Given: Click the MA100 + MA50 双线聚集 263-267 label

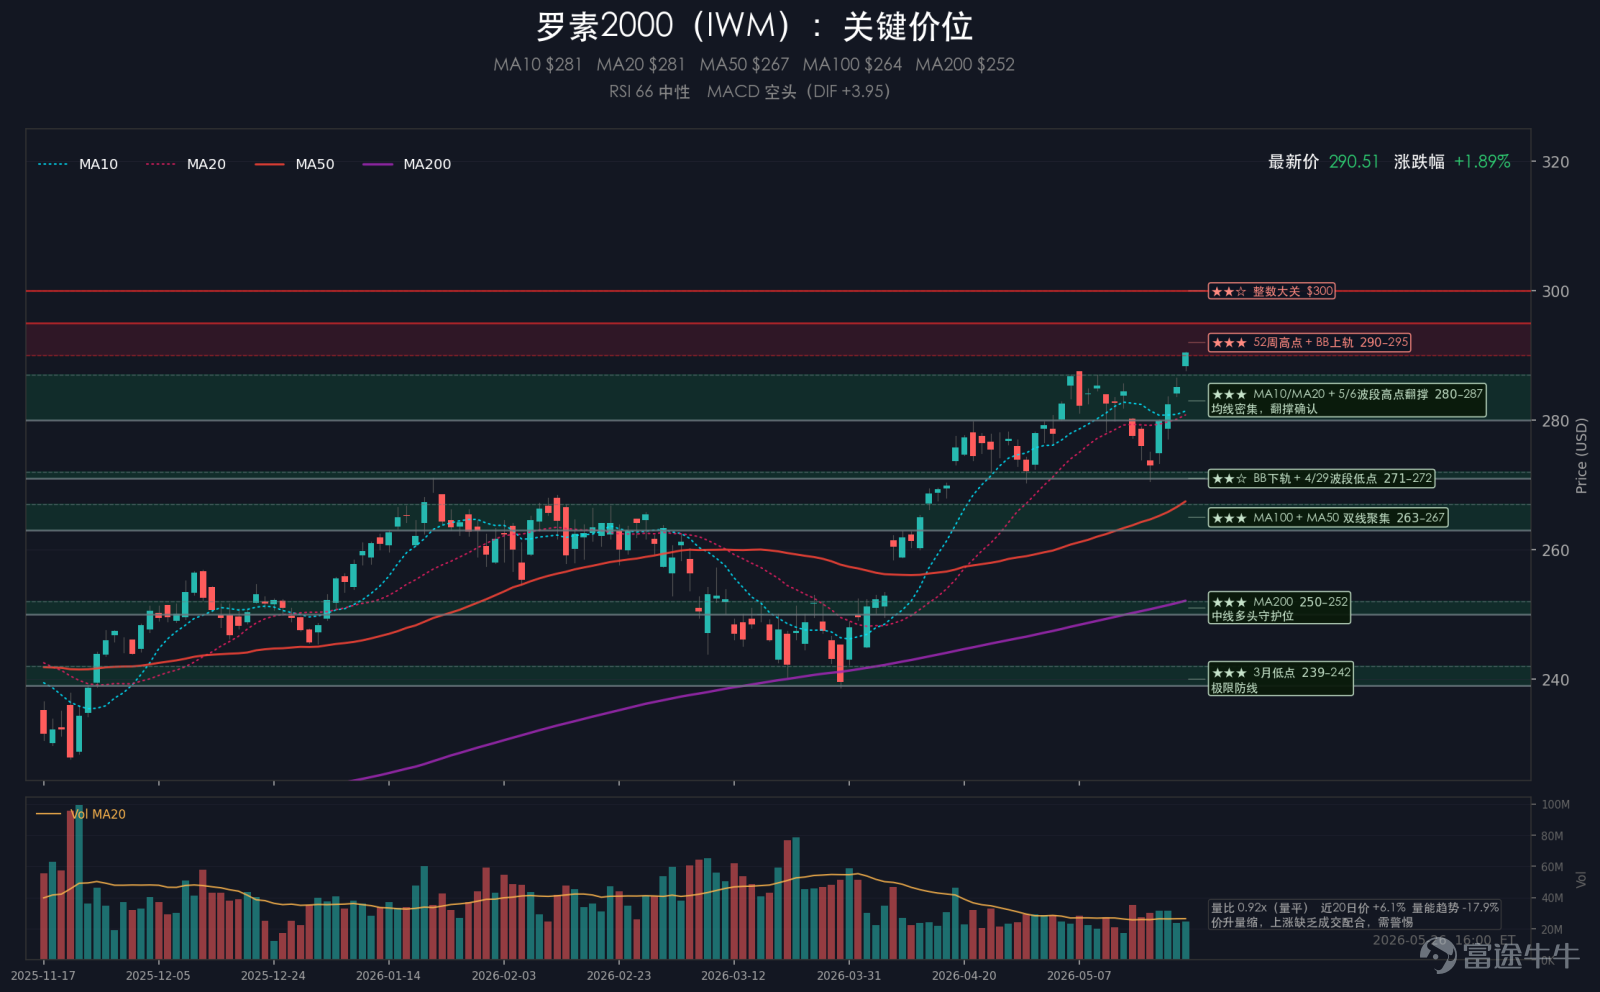Looking at the screenshot, I should pyautogui.click(x=1327, y=517).
